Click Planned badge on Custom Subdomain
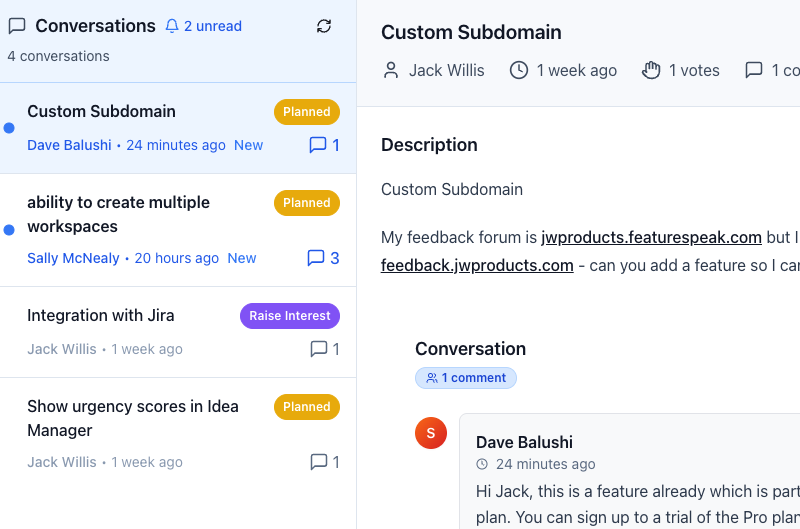Image resolution: width=800 pixels, height=529 pixels. pos(307,112)
